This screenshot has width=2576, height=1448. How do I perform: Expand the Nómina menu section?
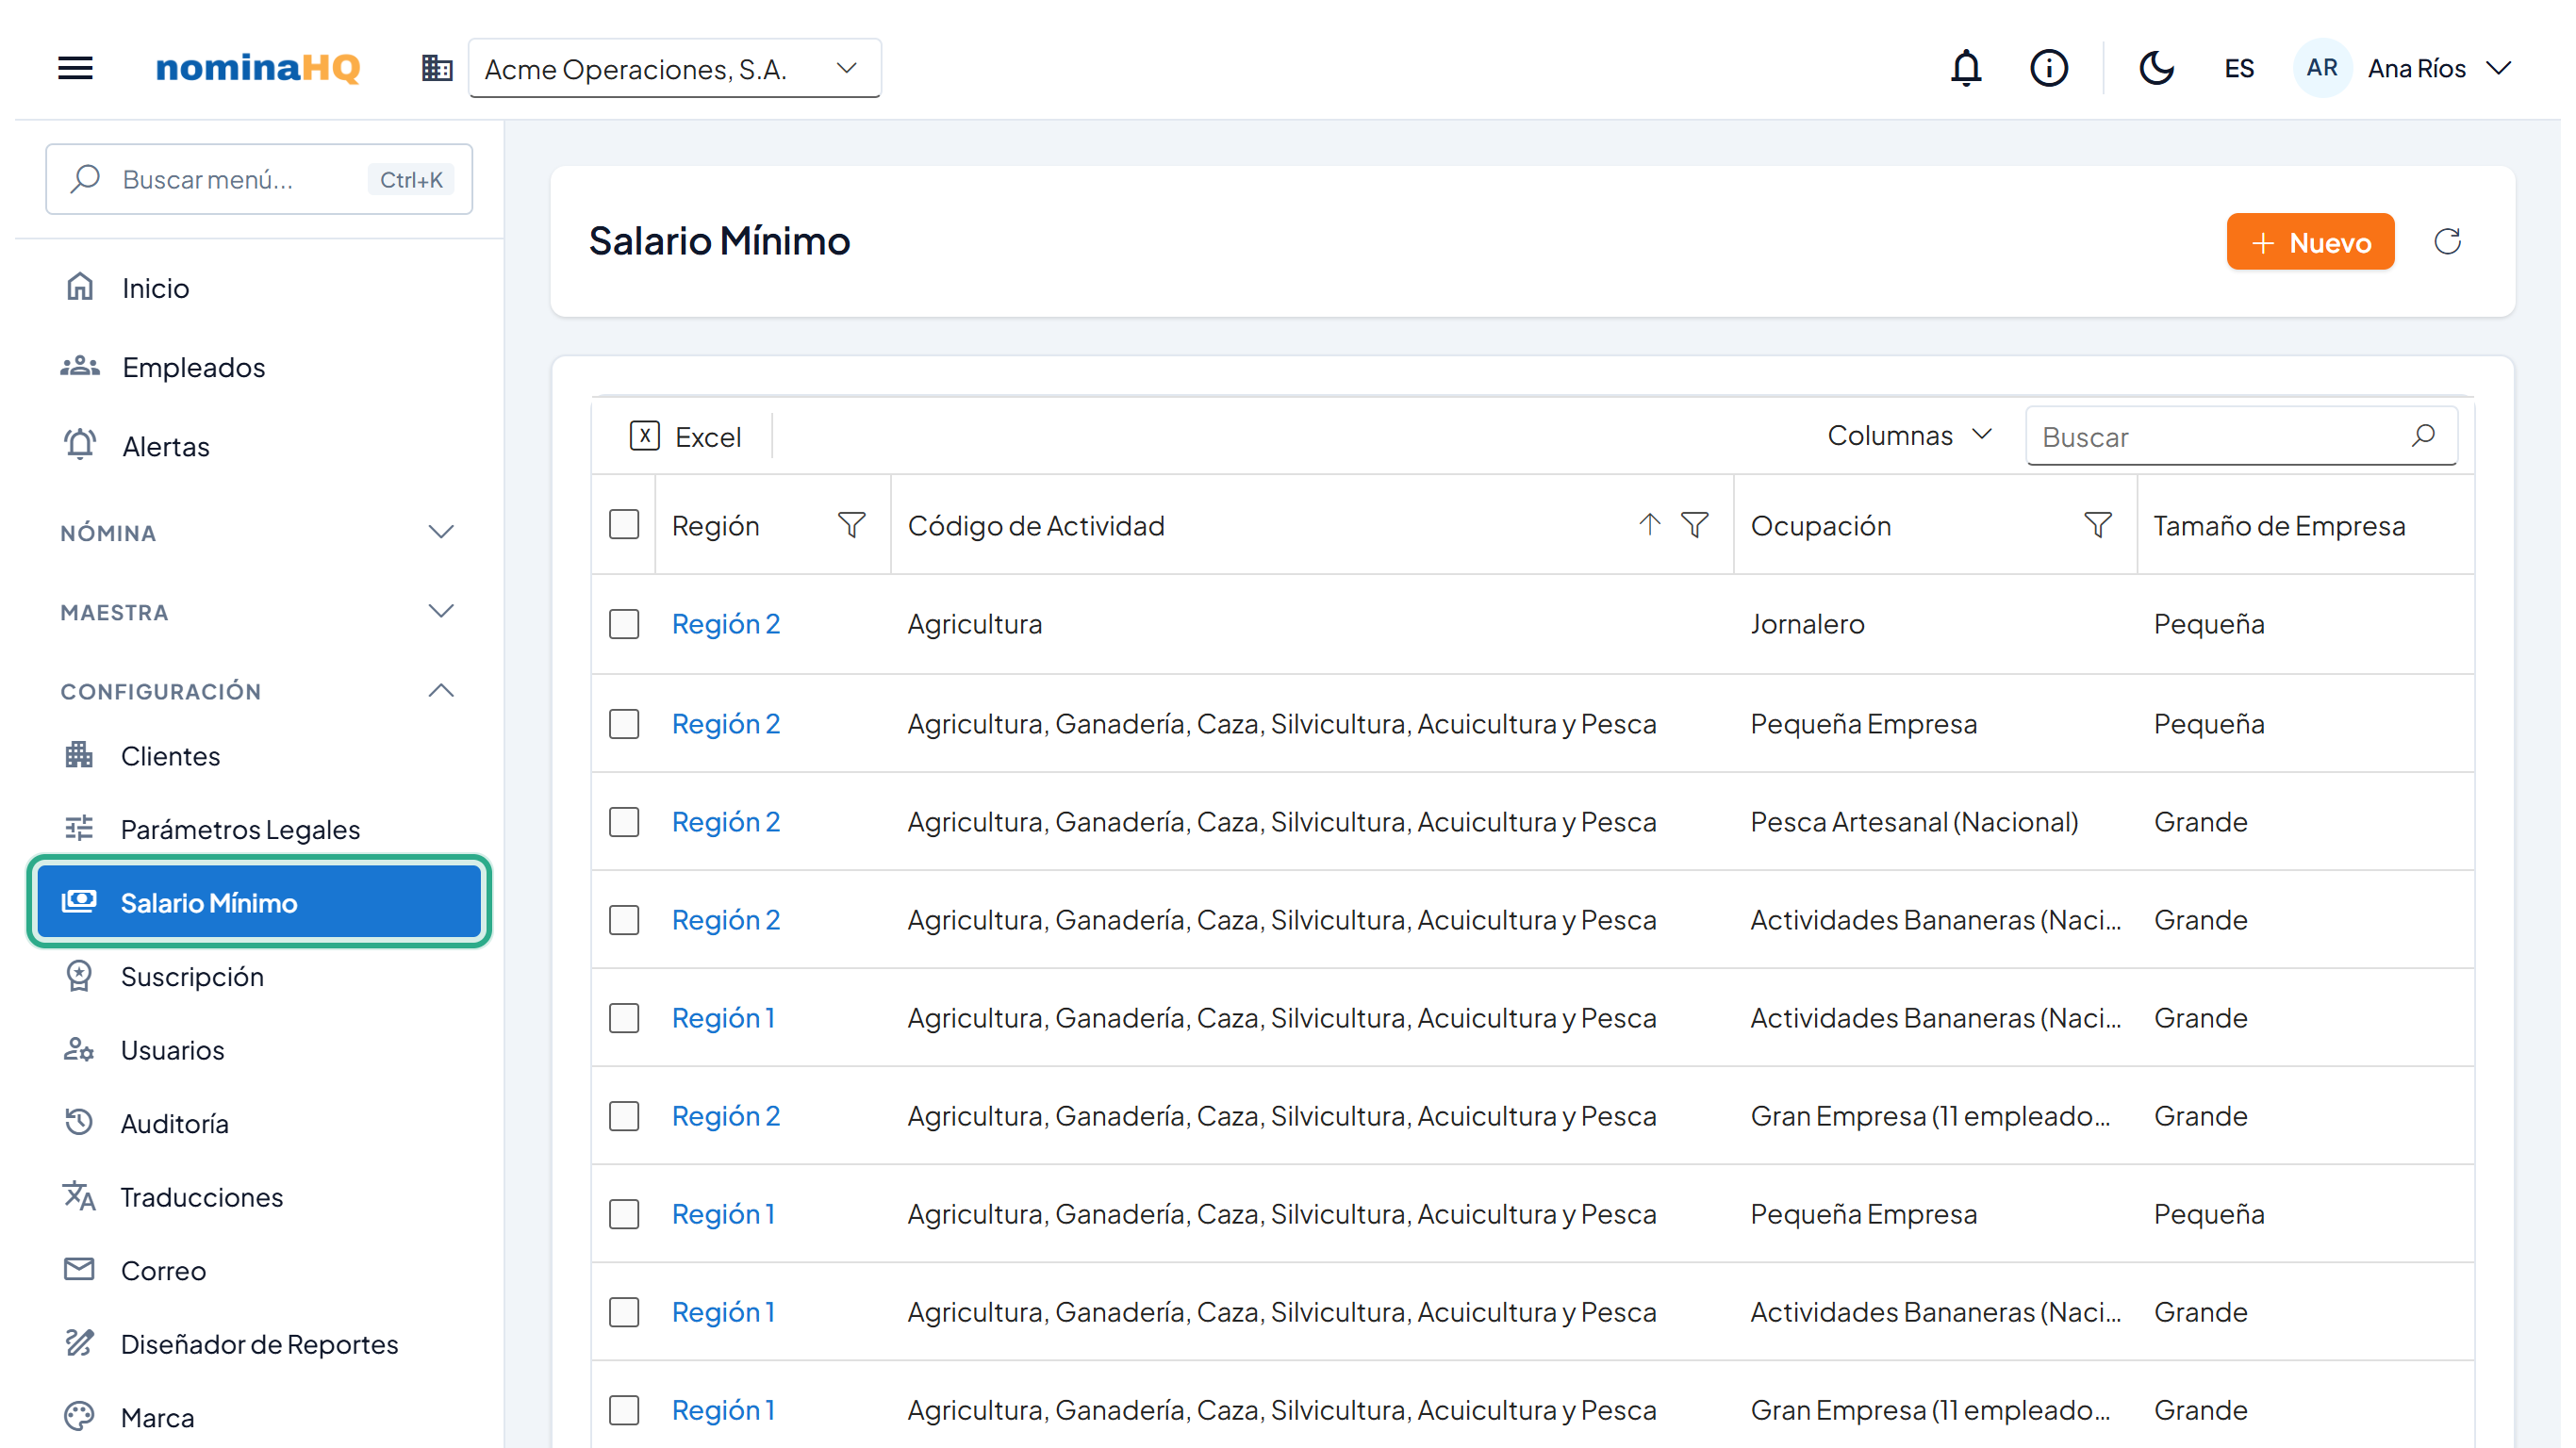click(258, 533)
